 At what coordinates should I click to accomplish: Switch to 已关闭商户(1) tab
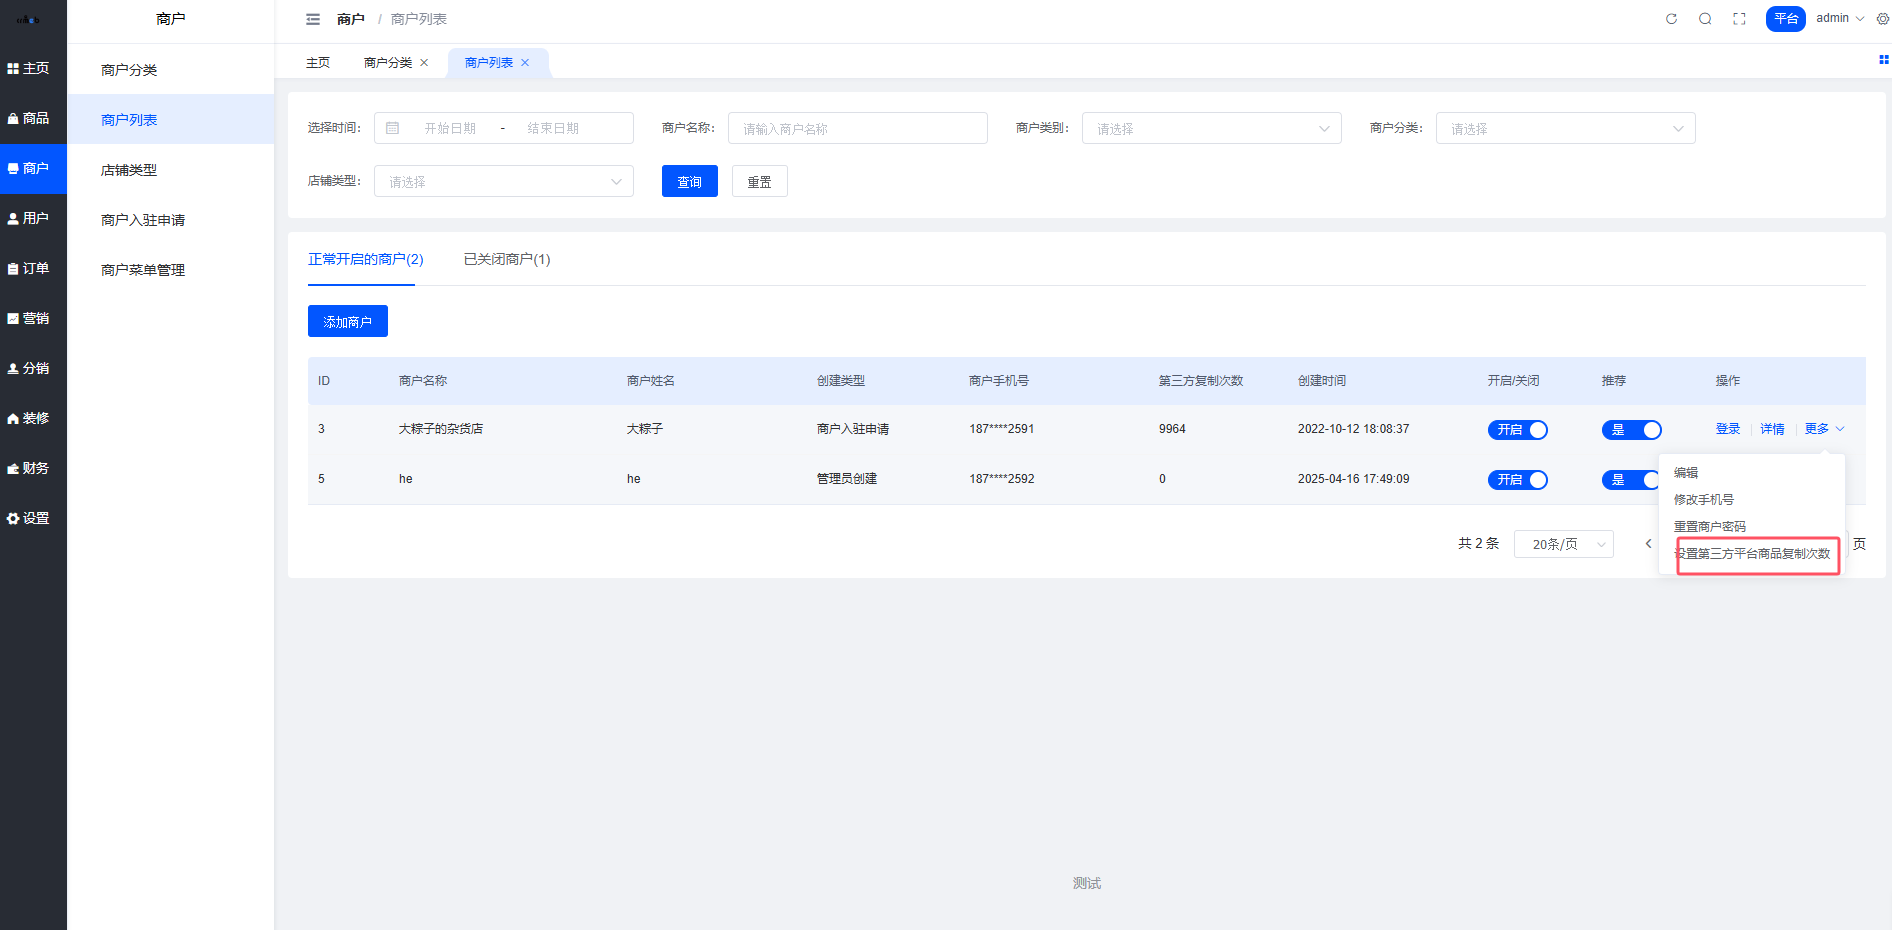coord(507,259)
